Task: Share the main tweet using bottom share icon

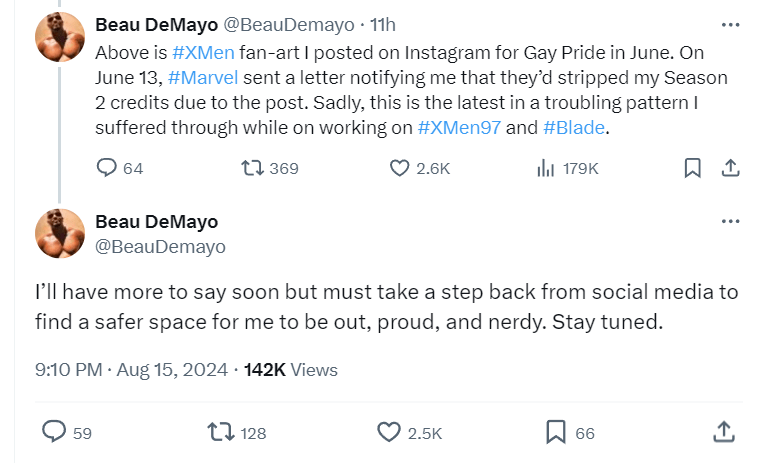Action: tap(722, 432)
